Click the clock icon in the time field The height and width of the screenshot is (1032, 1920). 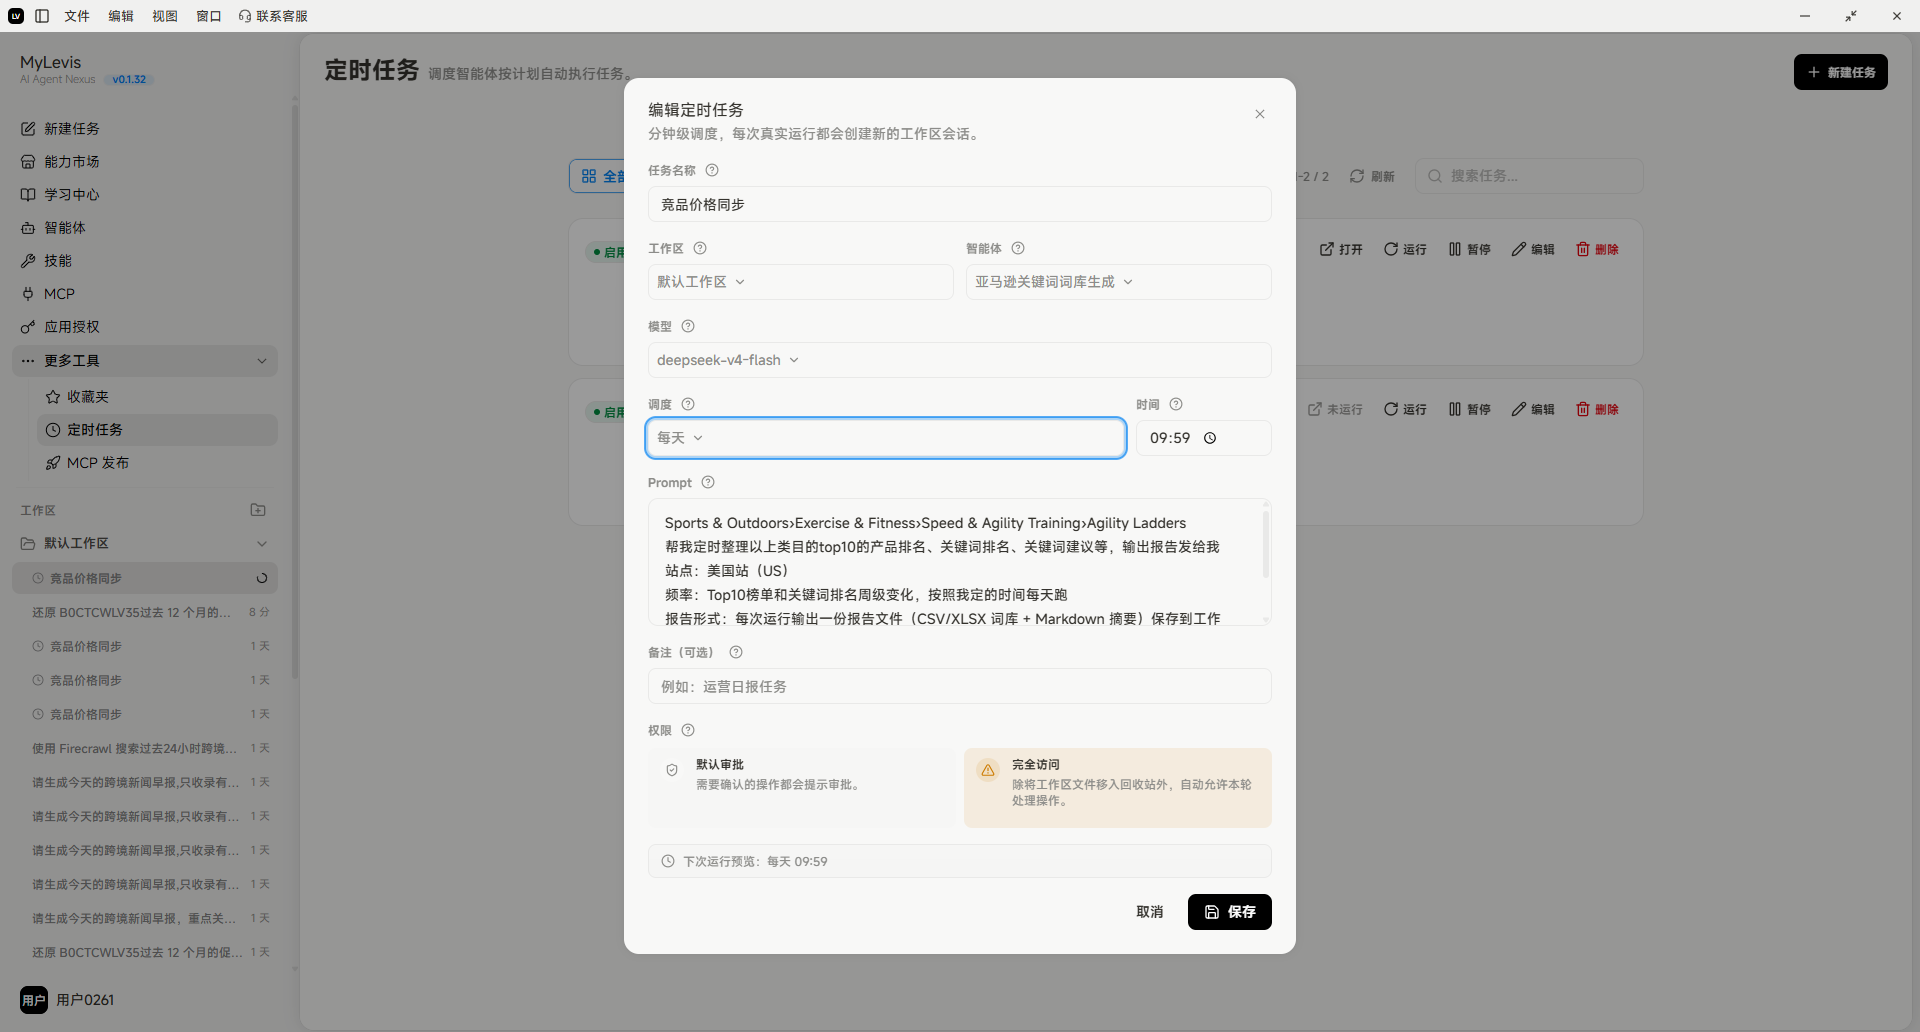pos(1210,438)
